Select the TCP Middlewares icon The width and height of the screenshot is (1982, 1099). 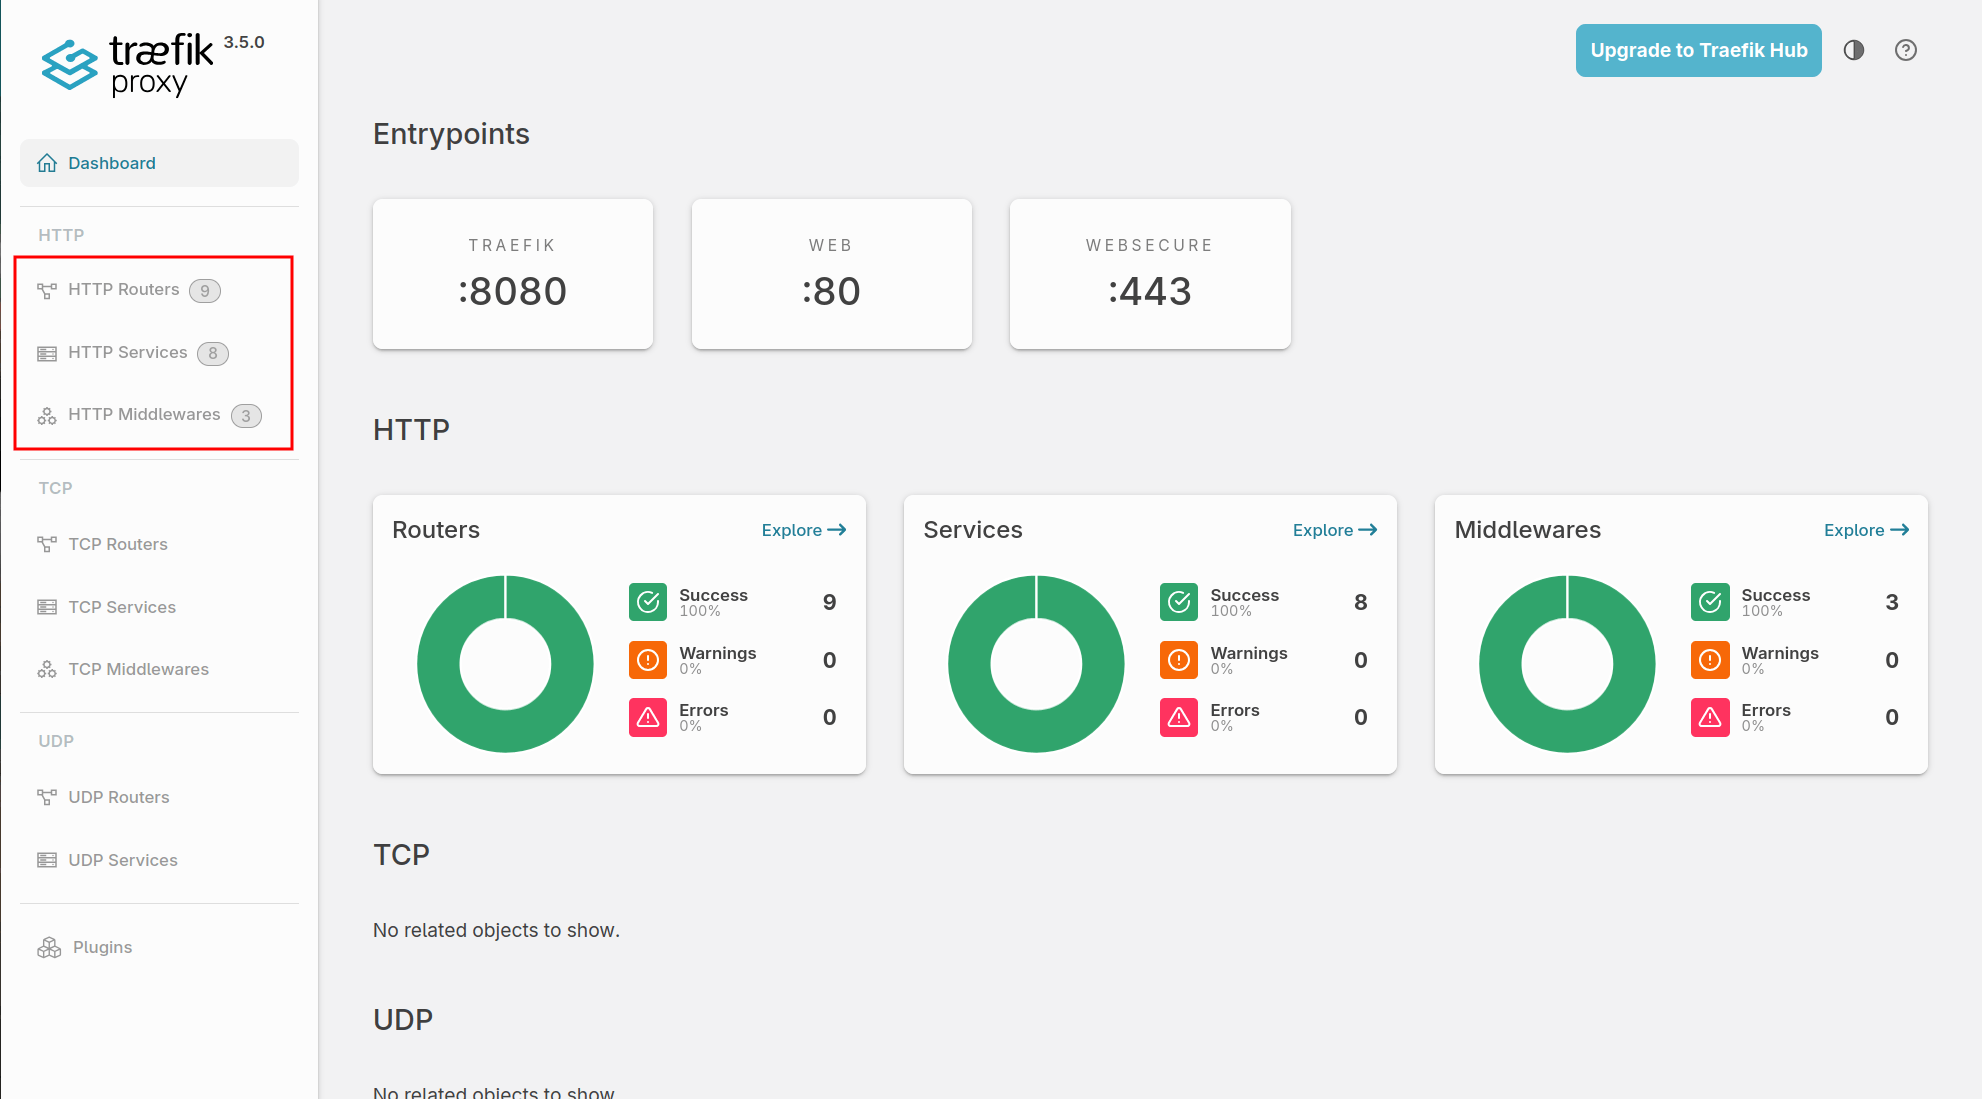[47, 669]
